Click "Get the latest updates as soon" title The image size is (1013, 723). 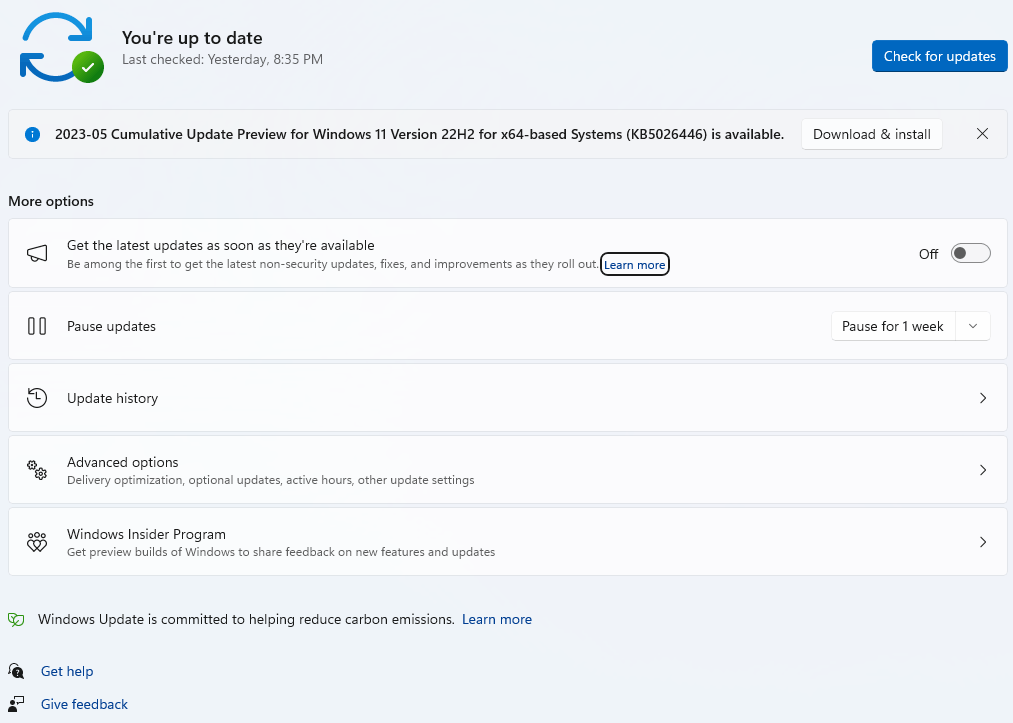pyautogui.click(x=221, y=246)
